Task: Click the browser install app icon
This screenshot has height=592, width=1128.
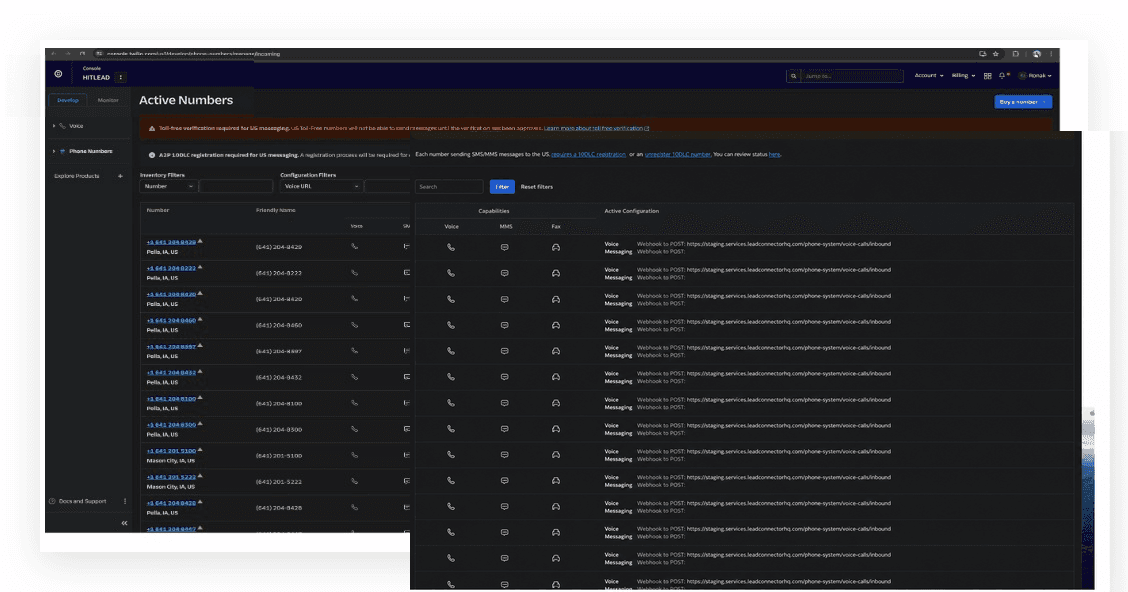Action: [x=983, y=54]
